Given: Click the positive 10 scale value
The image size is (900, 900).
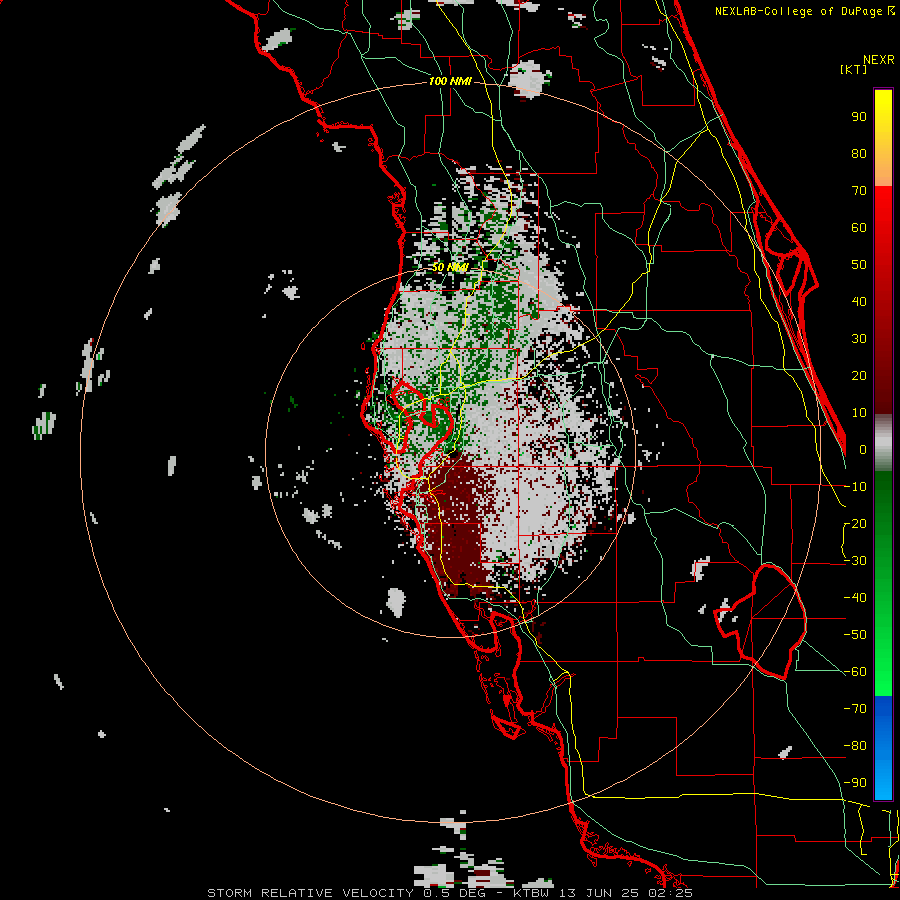Looking at the screenshot, I should click(x=859, y=413).
